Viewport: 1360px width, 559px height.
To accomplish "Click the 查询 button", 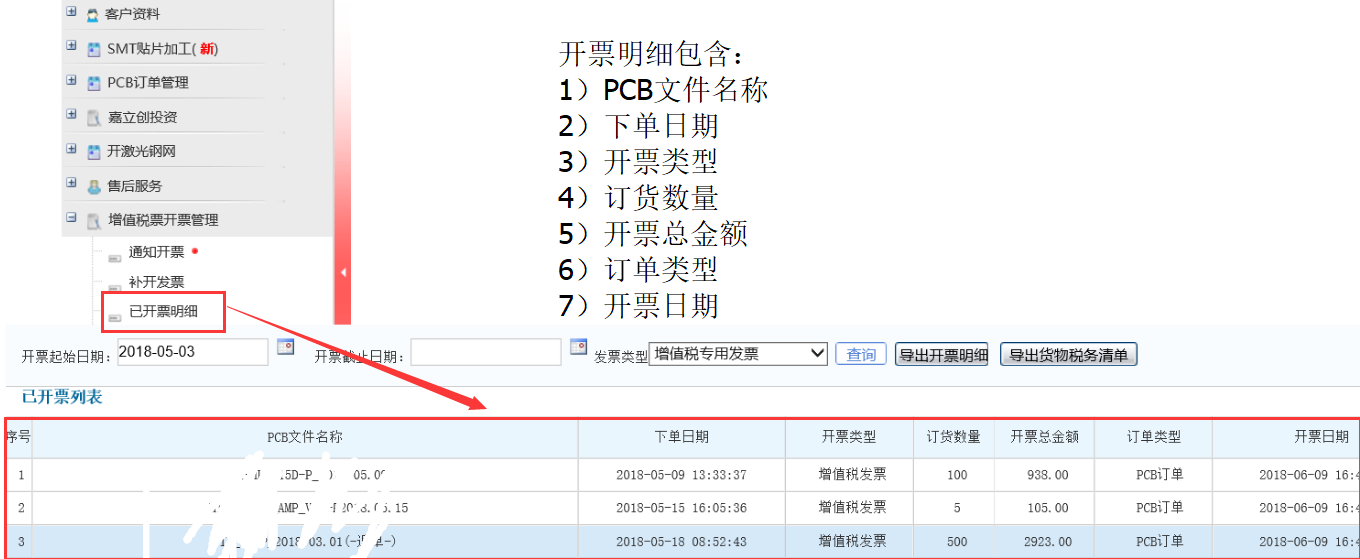I will [x=860, y=355].
